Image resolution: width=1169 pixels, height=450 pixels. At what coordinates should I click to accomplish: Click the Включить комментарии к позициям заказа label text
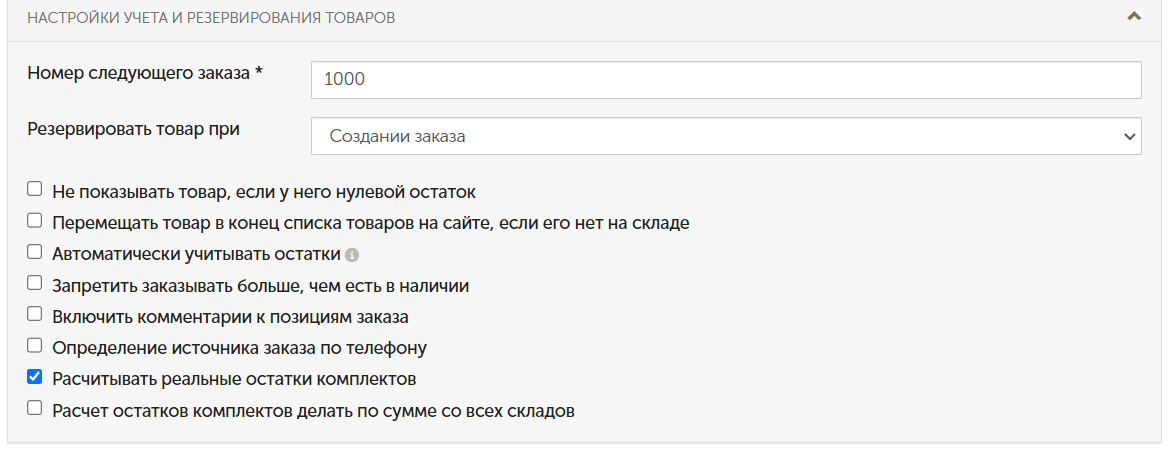click(x=230, y=317)
